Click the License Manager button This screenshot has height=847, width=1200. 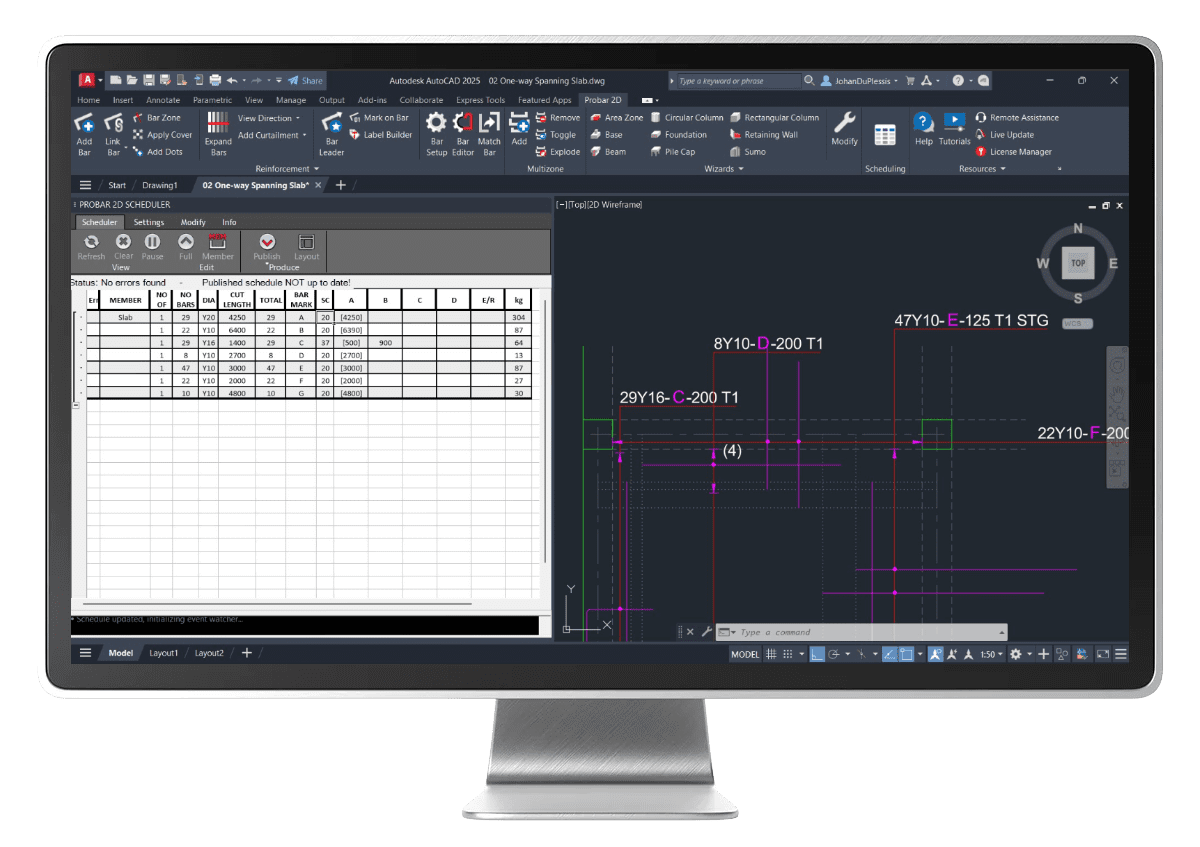(1020, 152)
